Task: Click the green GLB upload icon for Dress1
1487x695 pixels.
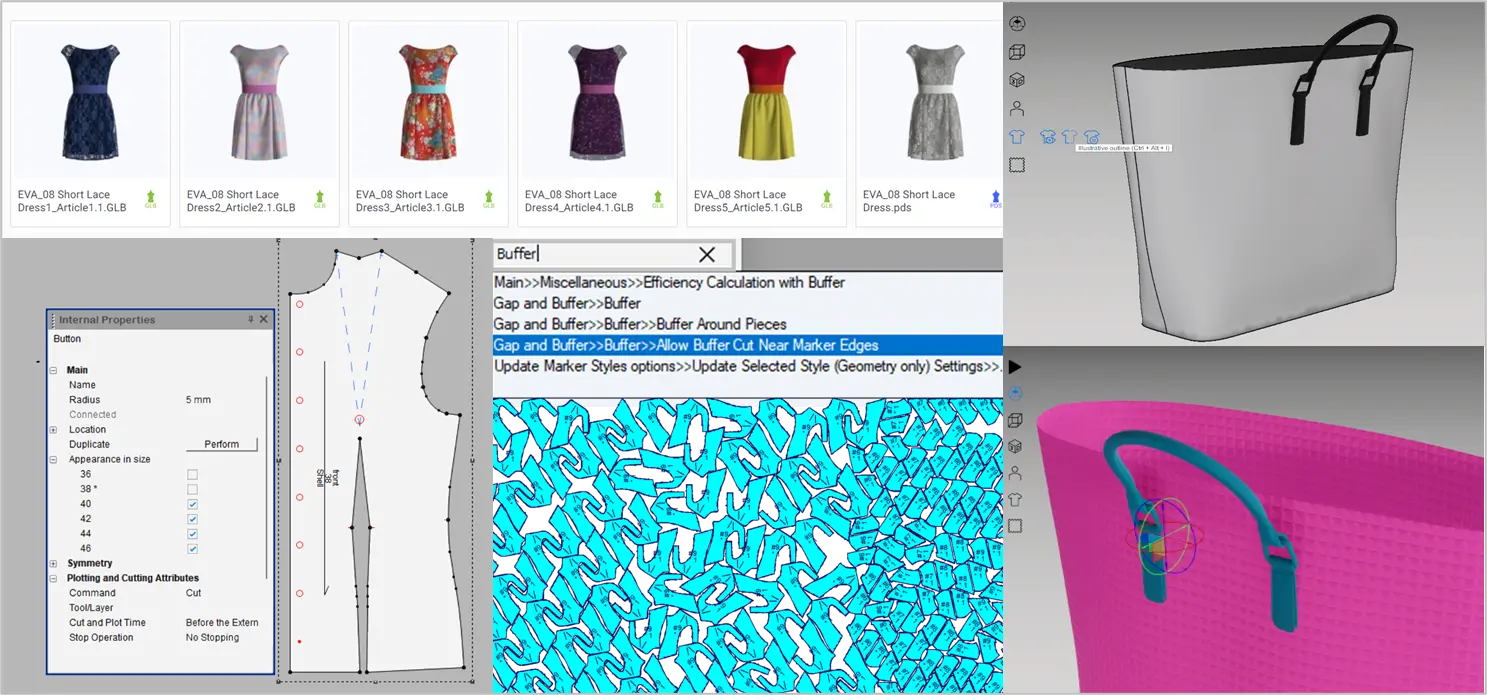Action: (151, 199)
